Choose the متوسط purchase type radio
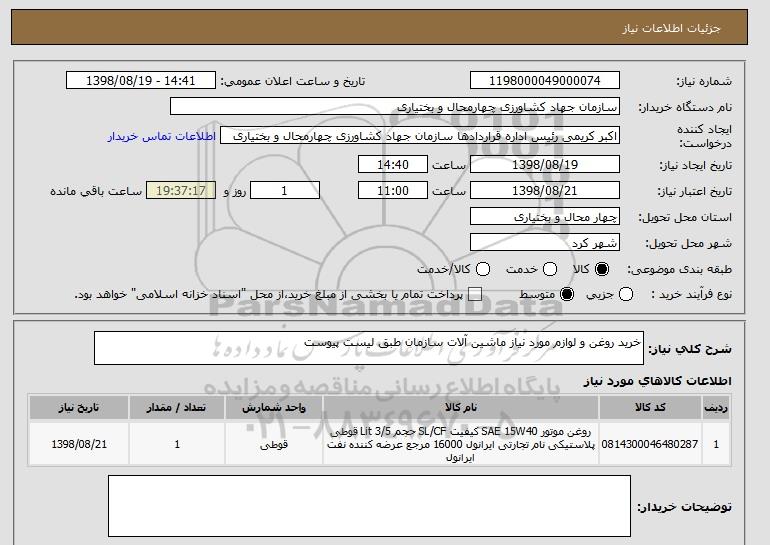This screenshot has width=770, height=545. point(567,294)
